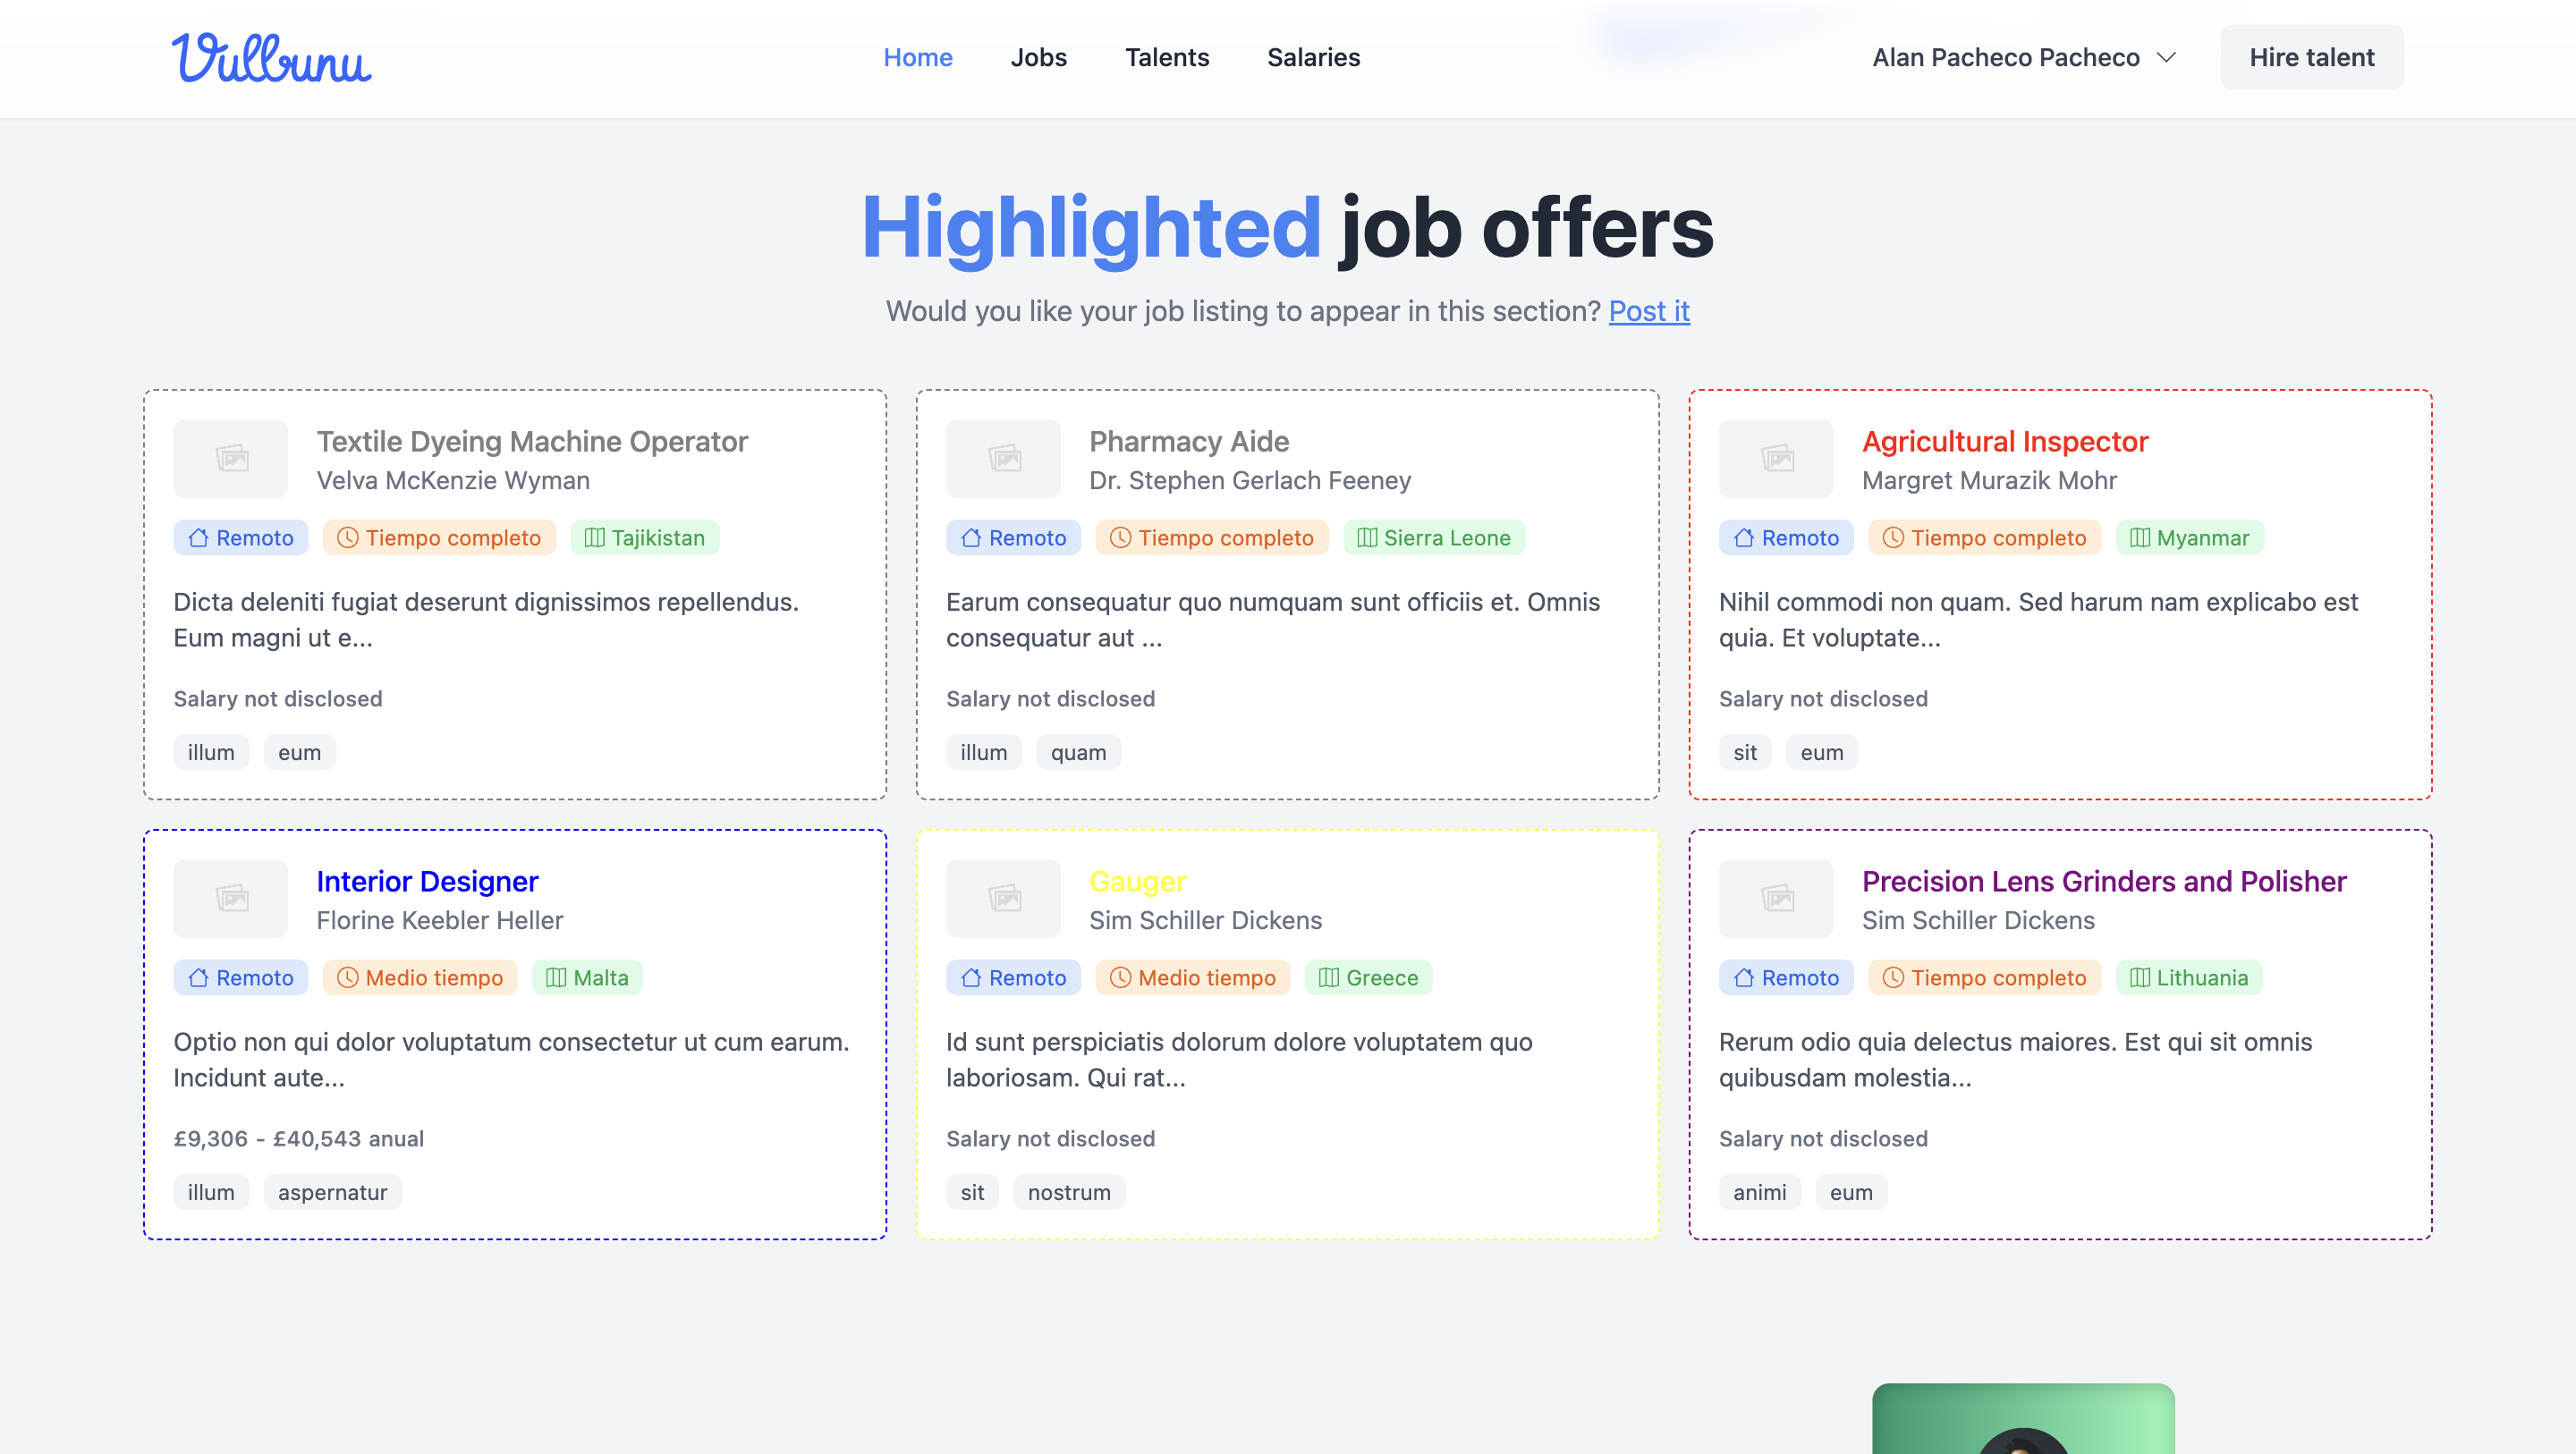Click the Remoto home icon in Pharmacy Aide card
This screenshot has height=1454, width=2576.
pos(971,538)
